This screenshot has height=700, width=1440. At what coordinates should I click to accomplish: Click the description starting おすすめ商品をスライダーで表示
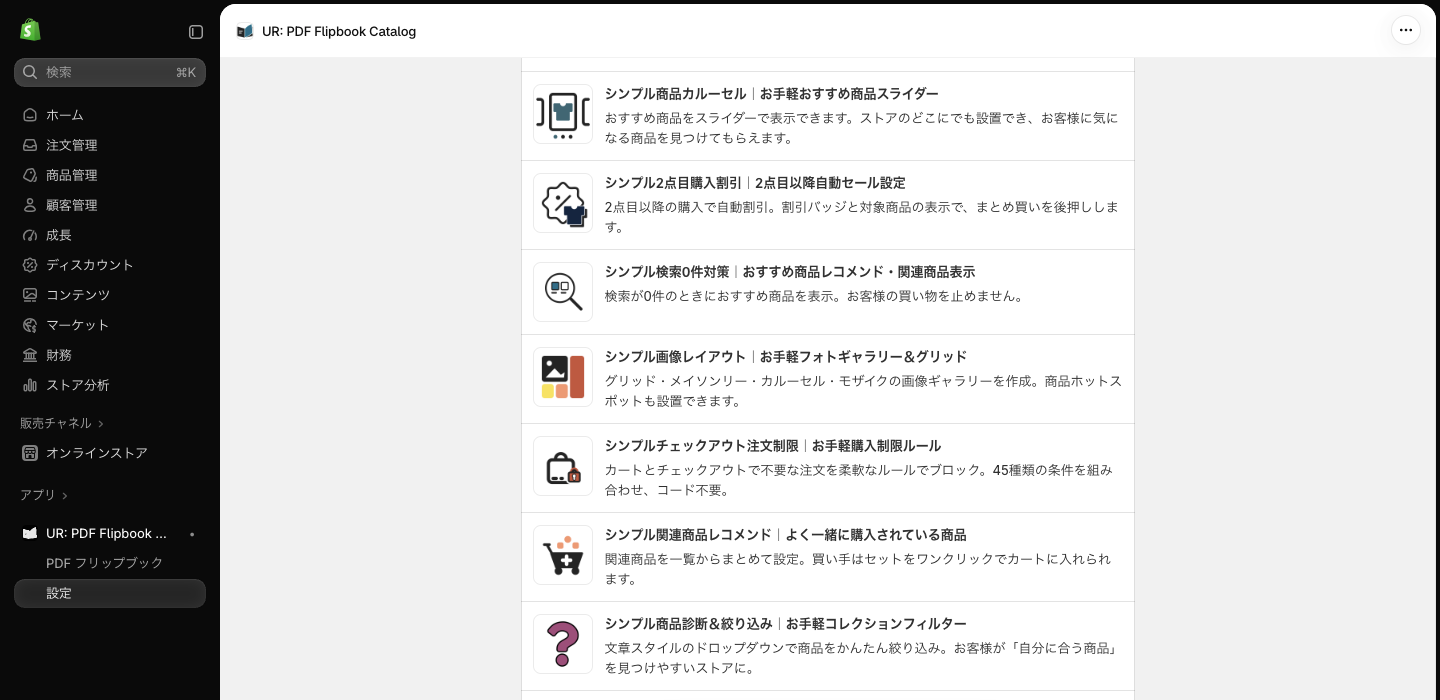[x=862, y=128]
